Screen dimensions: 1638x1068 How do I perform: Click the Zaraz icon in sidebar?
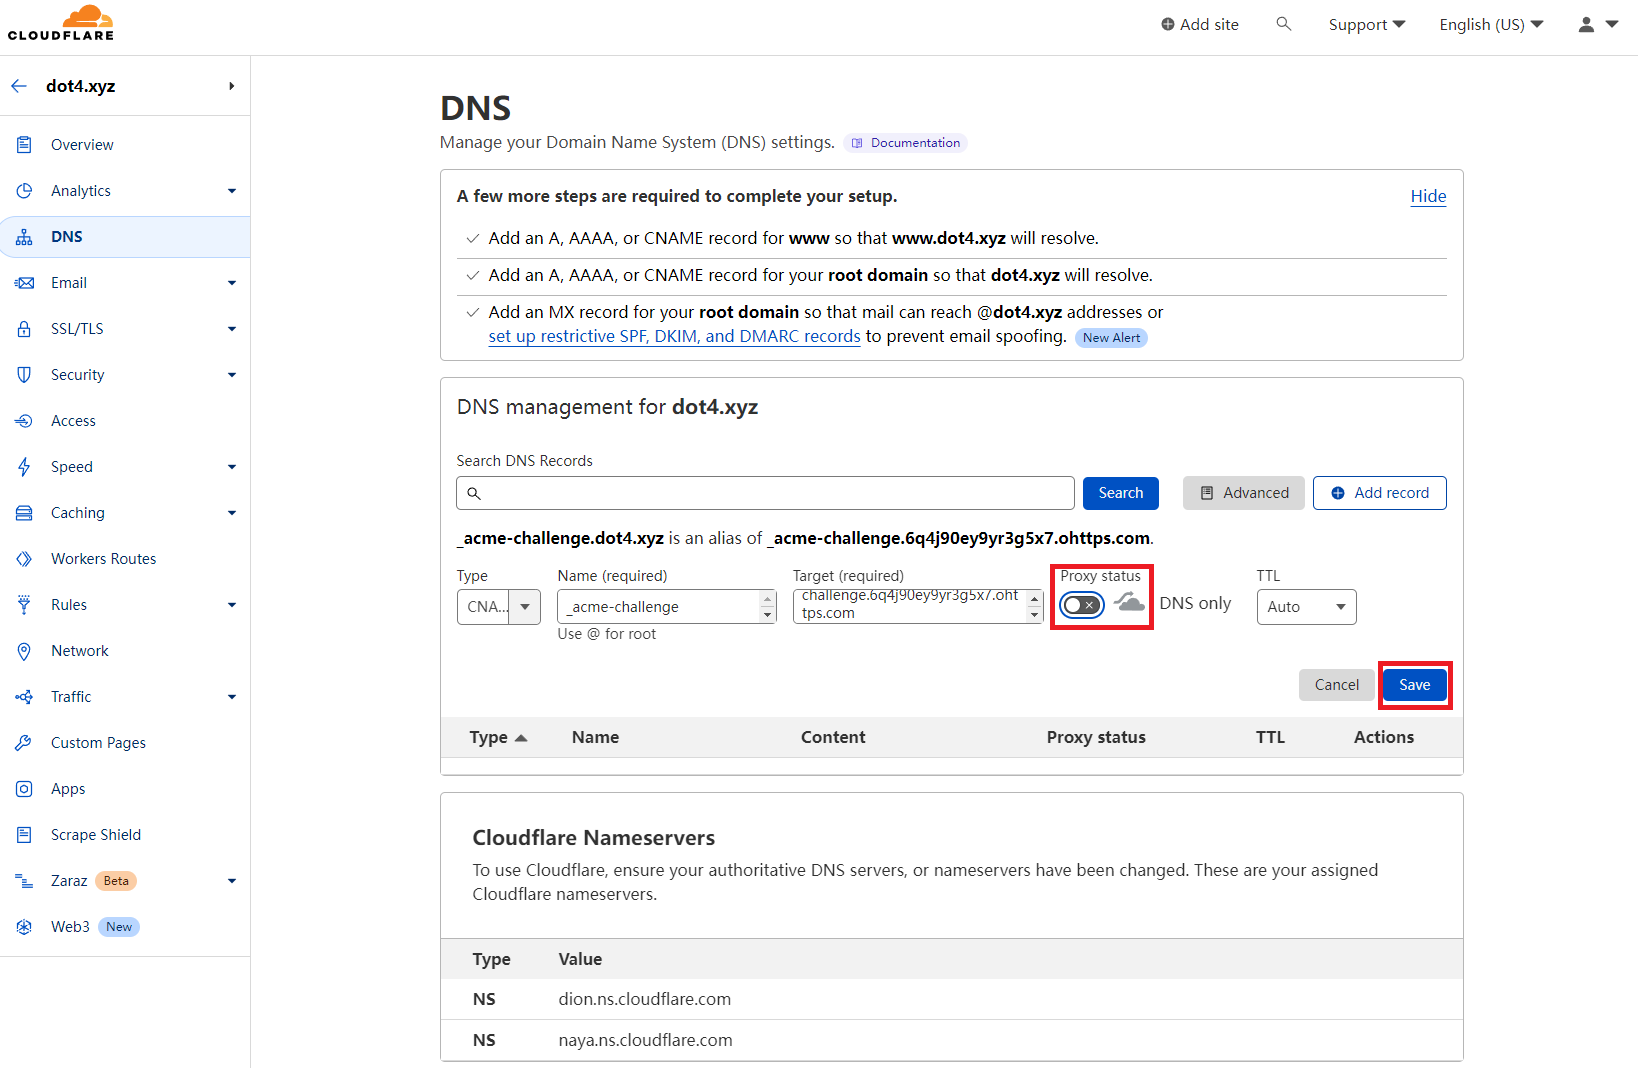(x=24, y=881)
